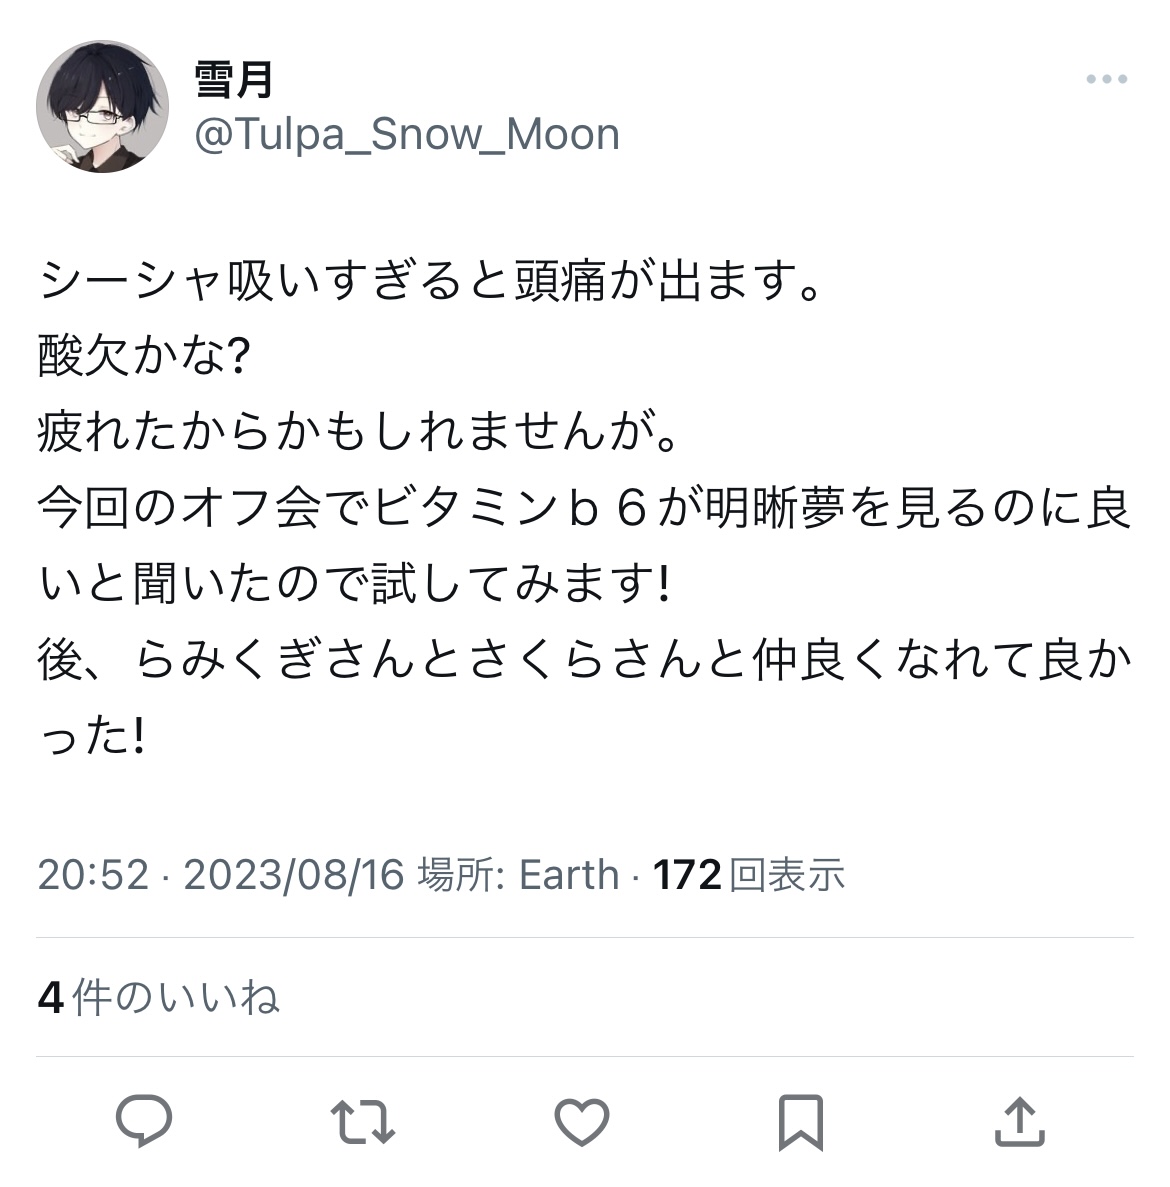Open the reply speech bubble icon
This screenshot has height=1187, width=1170.
[x=144, y=1121]
